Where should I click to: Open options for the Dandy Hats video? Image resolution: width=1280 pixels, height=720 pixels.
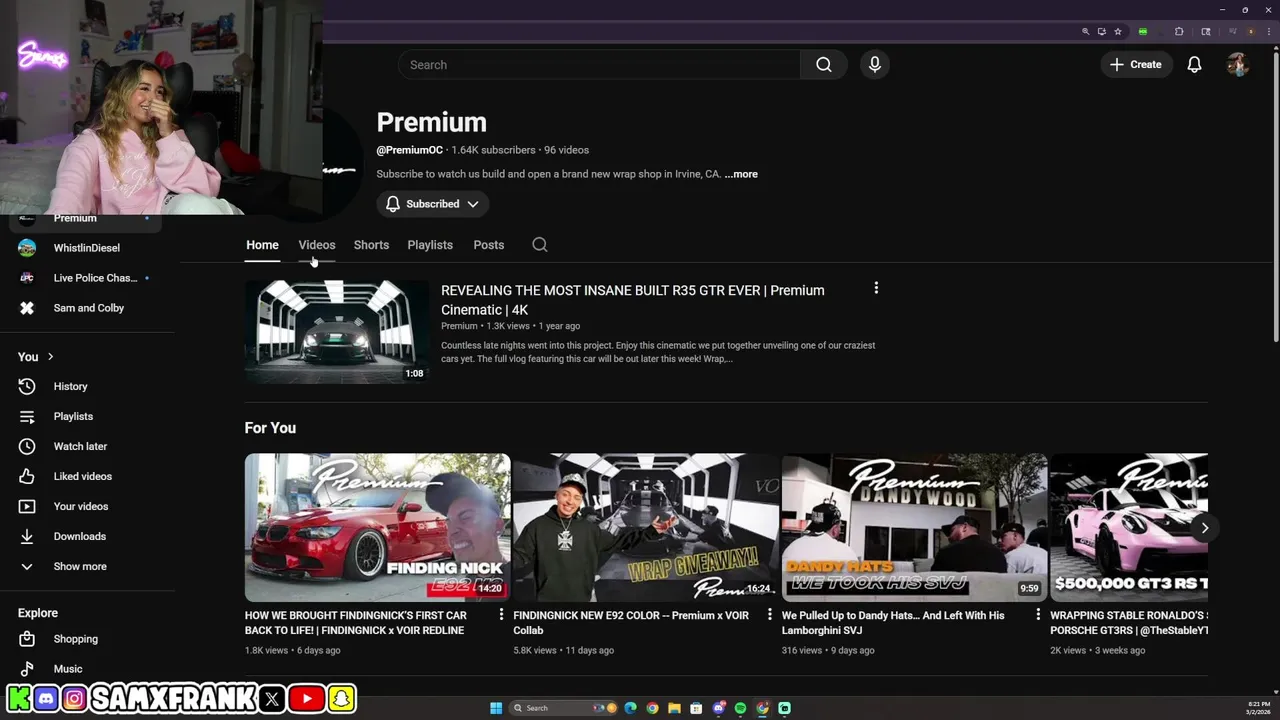[1037, 614]
